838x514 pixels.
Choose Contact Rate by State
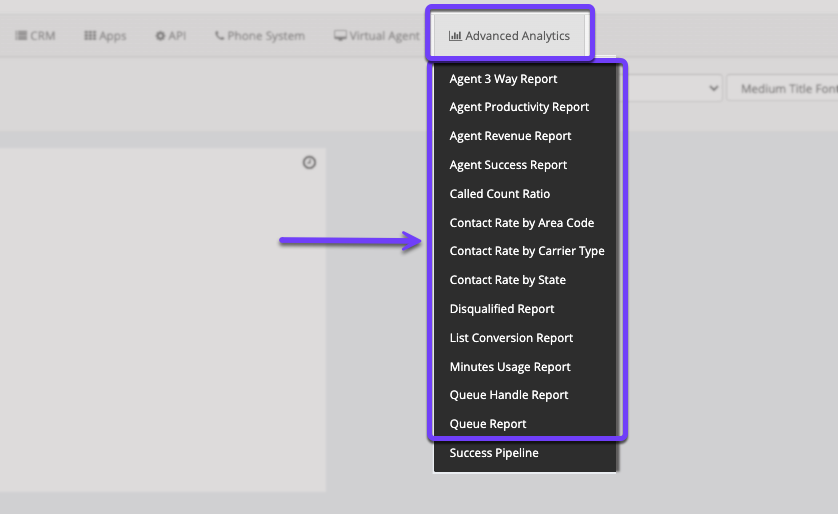(507, 280)
